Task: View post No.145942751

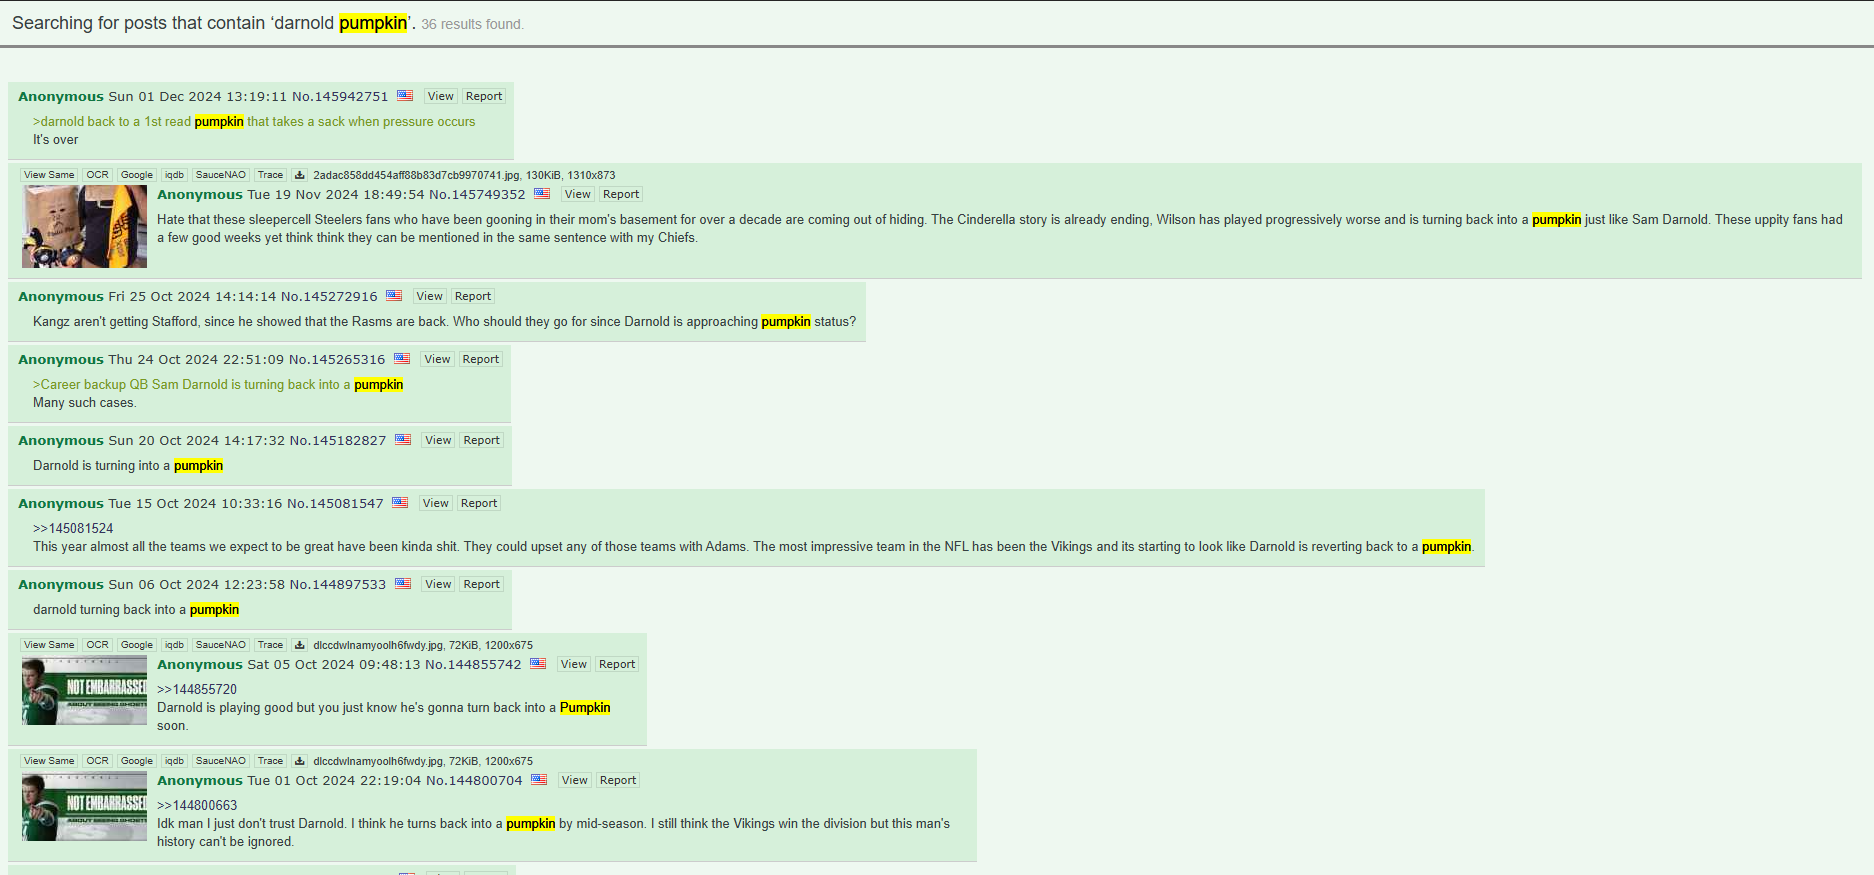Action: [441, 96]
